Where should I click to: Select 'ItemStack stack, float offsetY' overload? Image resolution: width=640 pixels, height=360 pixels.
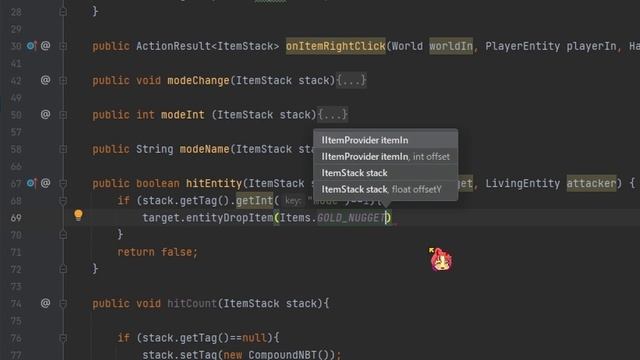(385, 189)
